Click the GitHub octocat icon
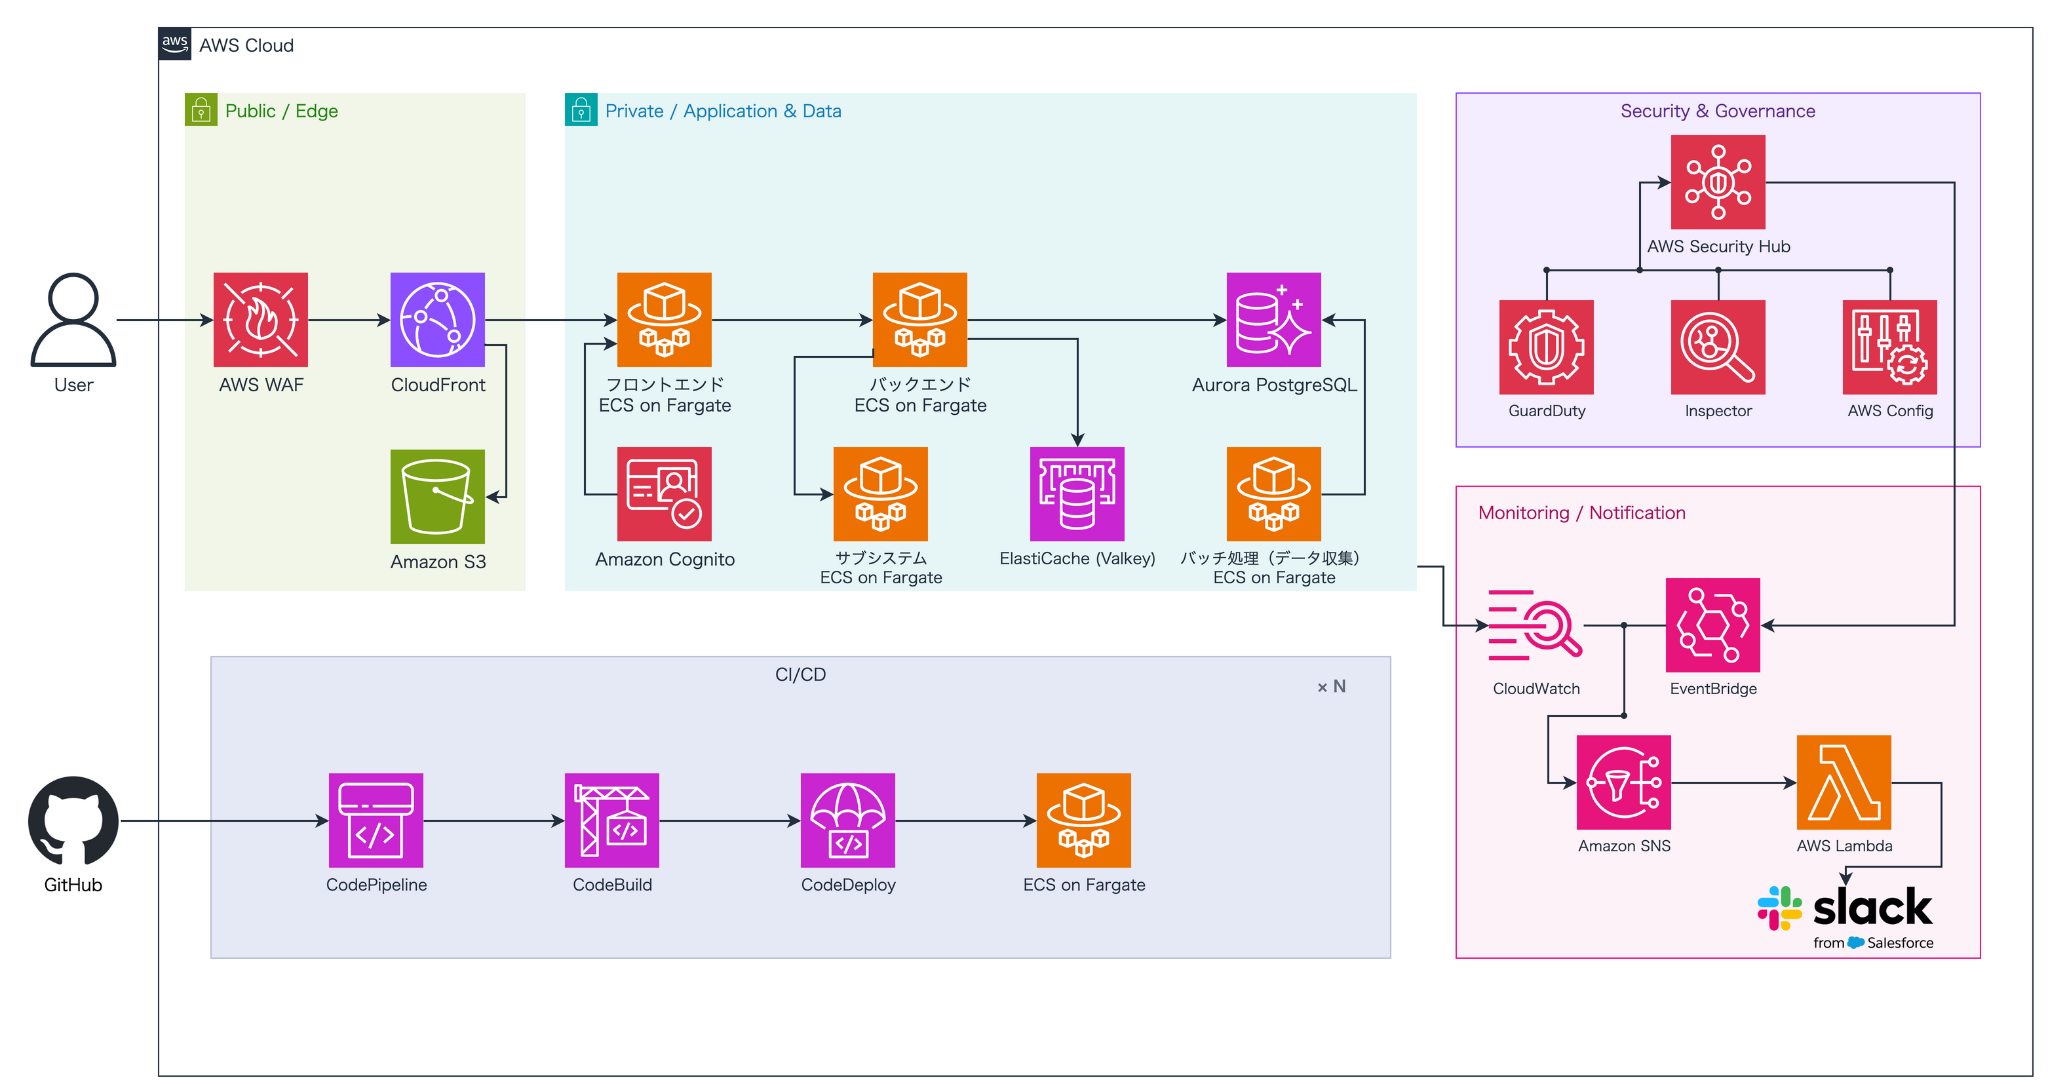Viewport: 2048px width, 1091px height. pyautogui.click(x=73, y=821)
